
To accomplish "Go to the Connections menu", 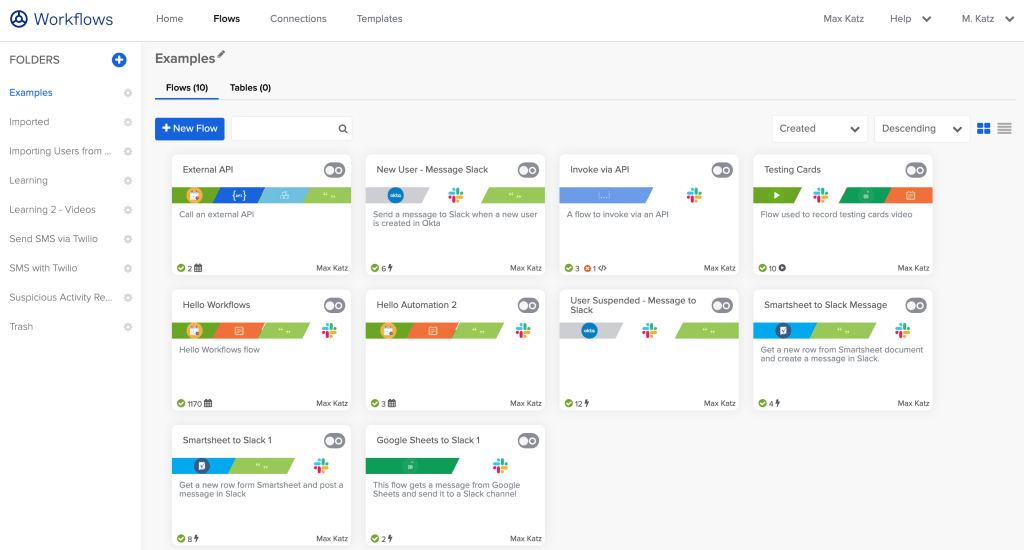I will [298, 19].
